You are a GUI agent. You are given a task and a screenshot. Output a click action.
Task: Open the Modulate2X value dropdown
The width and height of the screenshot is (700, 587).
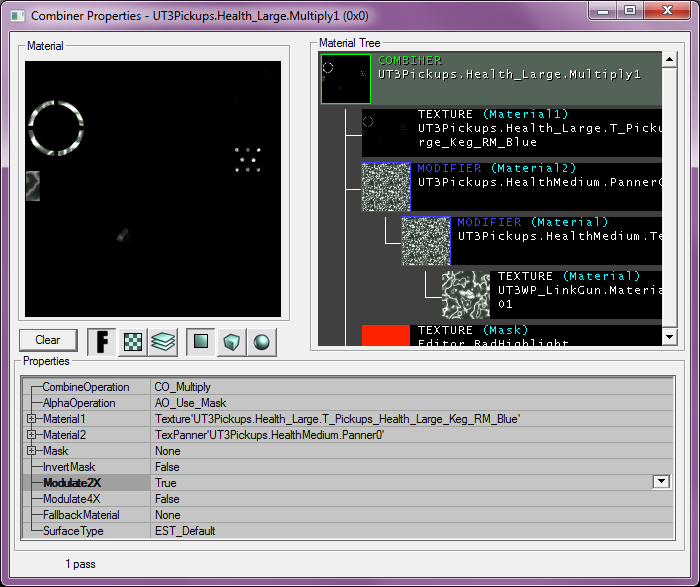tap(660, 482)
